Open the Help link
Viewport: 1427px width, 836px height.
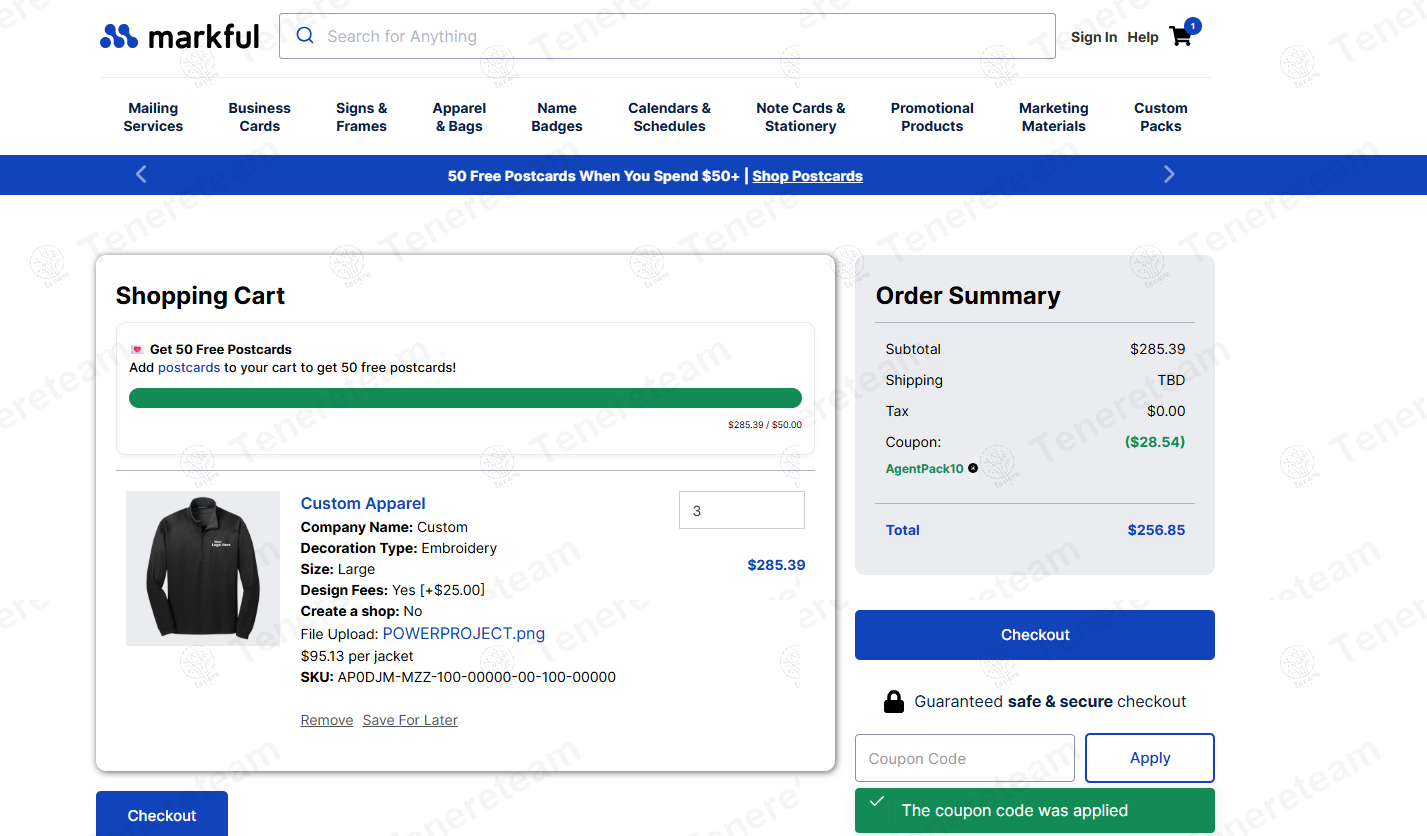[1143, 37]
